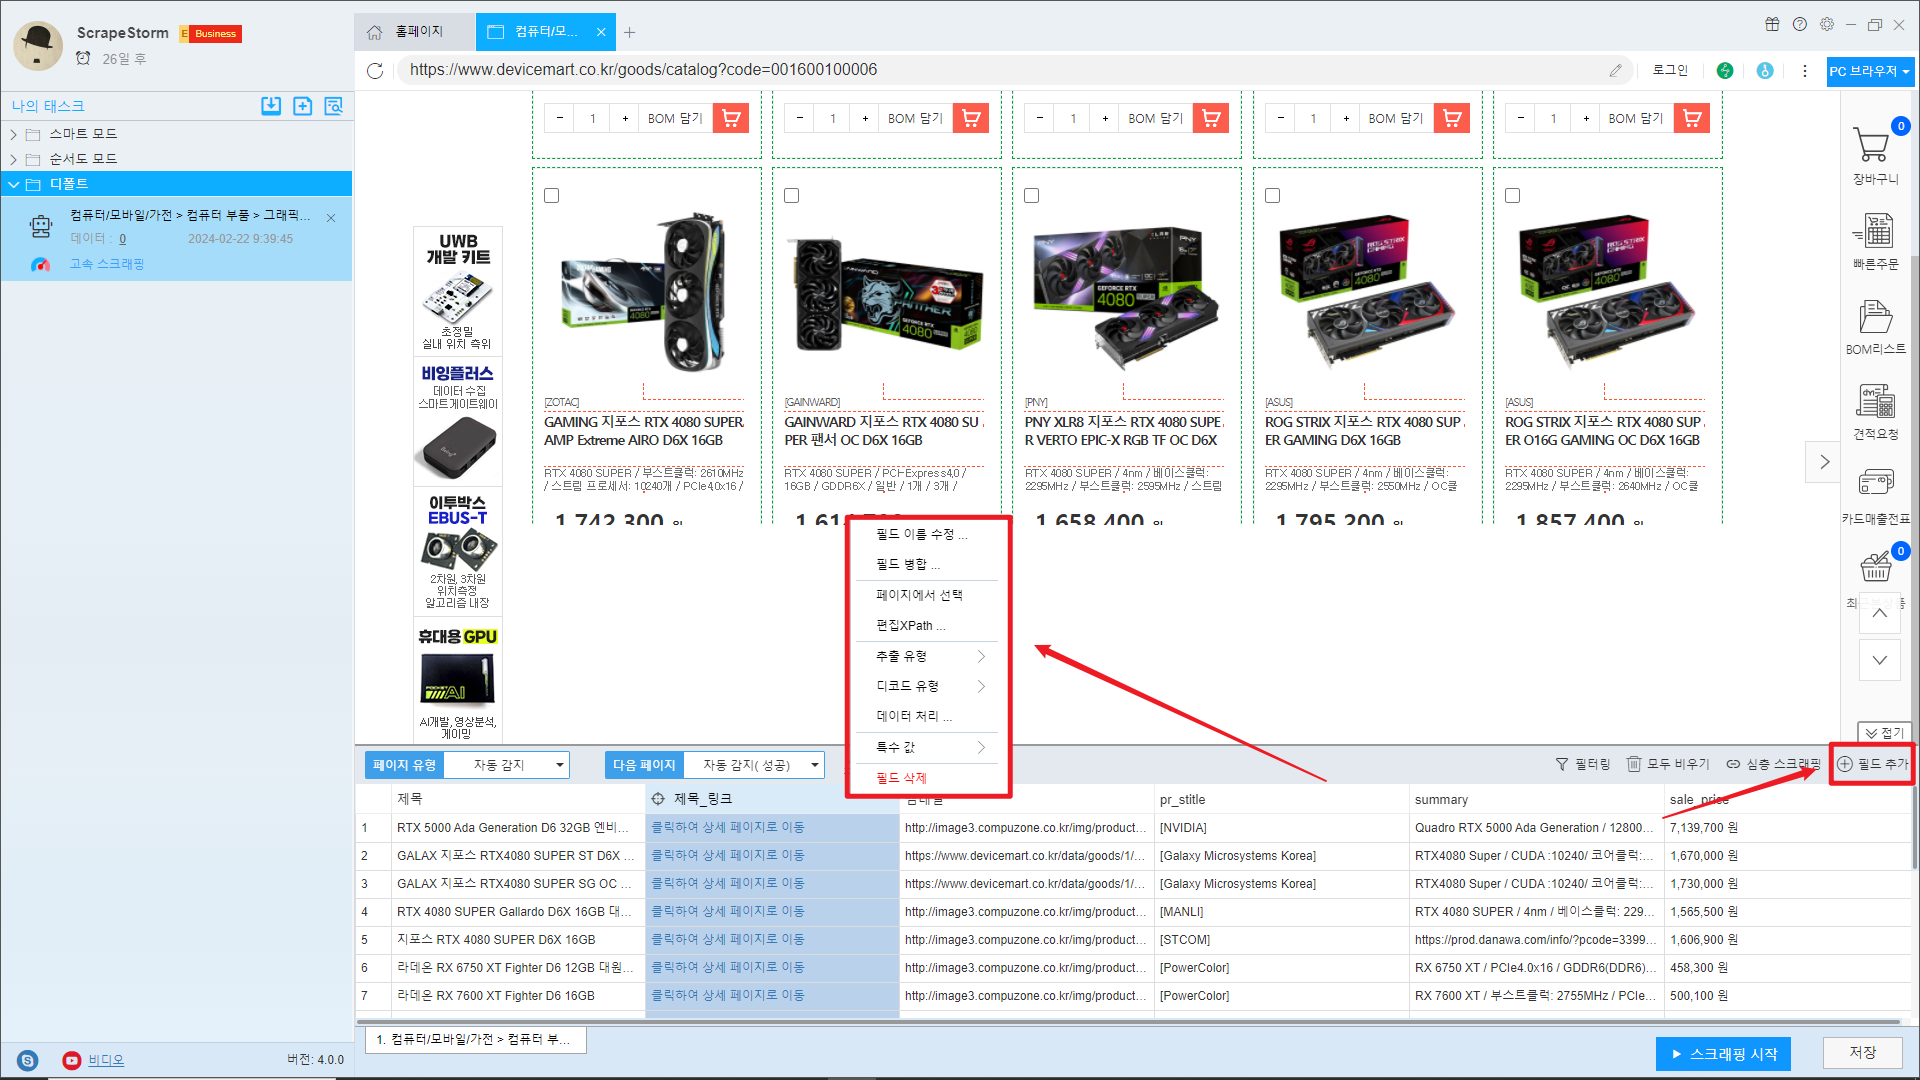Screen dimensions: 1920x1080
Task: Open the 다음 페이지 자동 감지 dropdown
Action: [754, 765]
